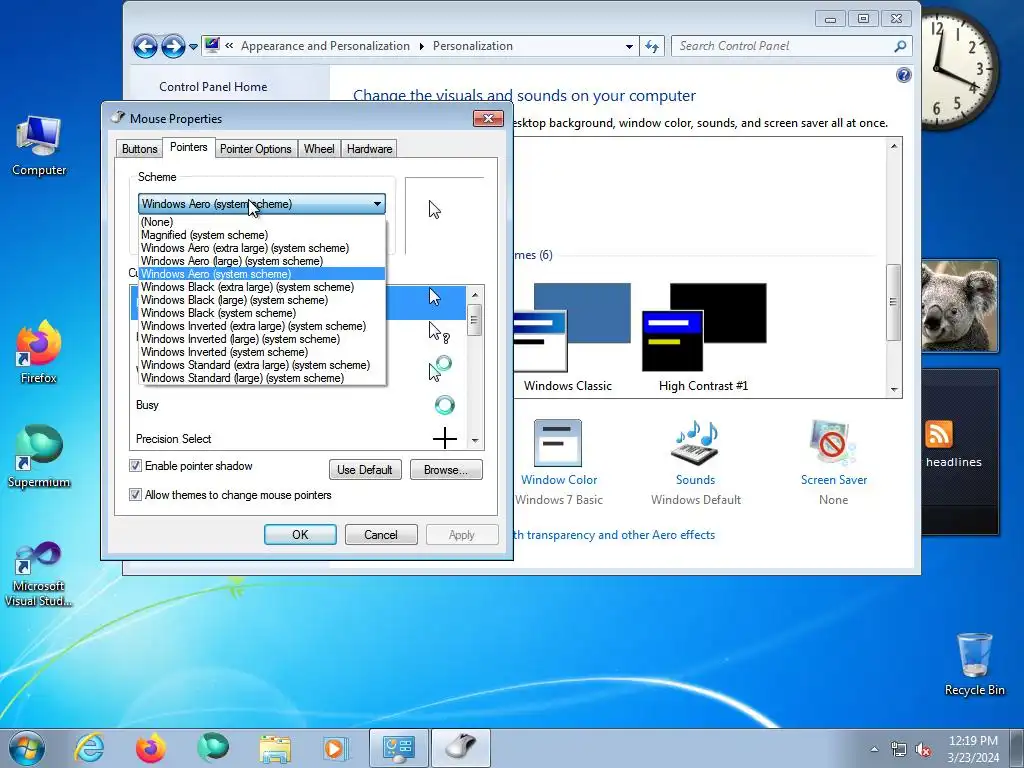The height and width of the screenshot is (768, 1024).
Task: Click Personalization in the breadcrumb
Action: tap(472, 46)
